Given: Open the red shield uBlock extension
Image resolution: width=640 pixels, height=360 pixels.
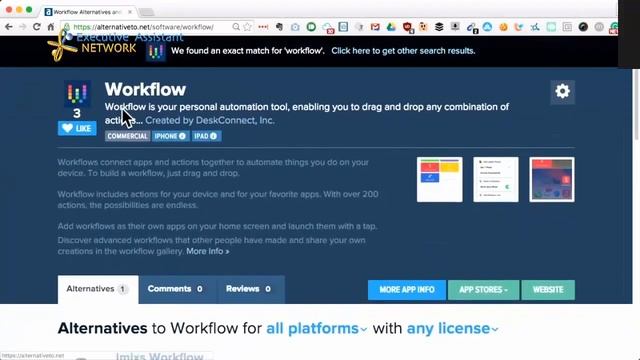Looking at the screenshot, I should [407, 27].
